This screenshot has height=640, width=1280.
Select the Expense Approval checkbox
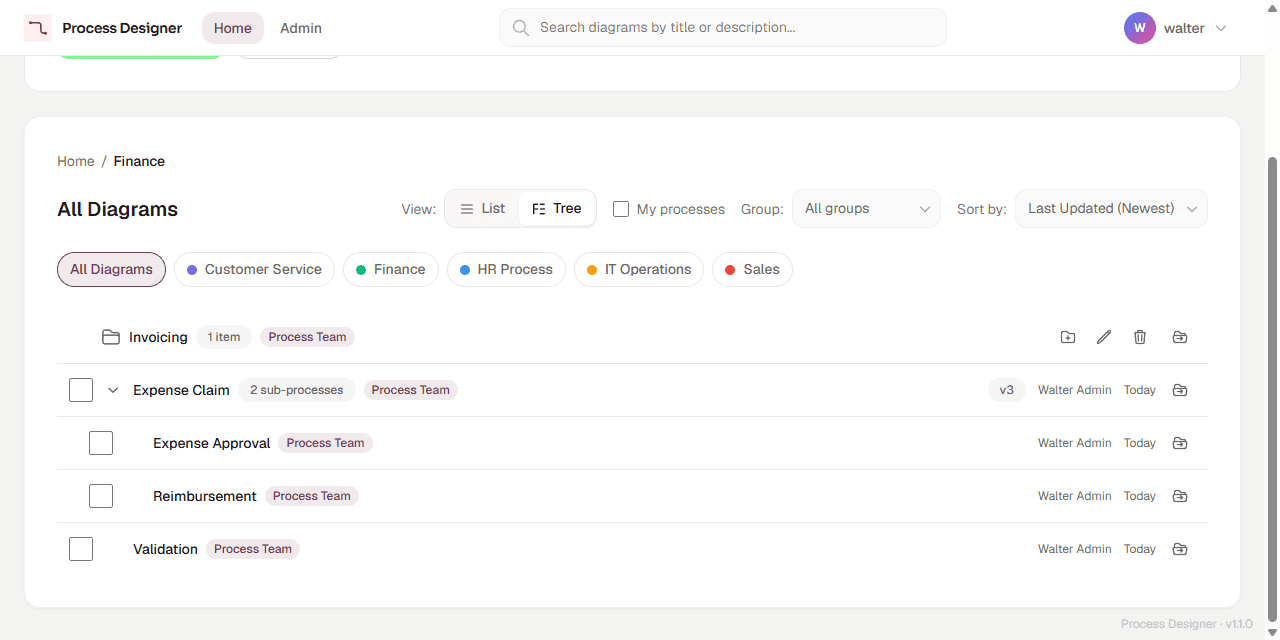coord(101,443)
